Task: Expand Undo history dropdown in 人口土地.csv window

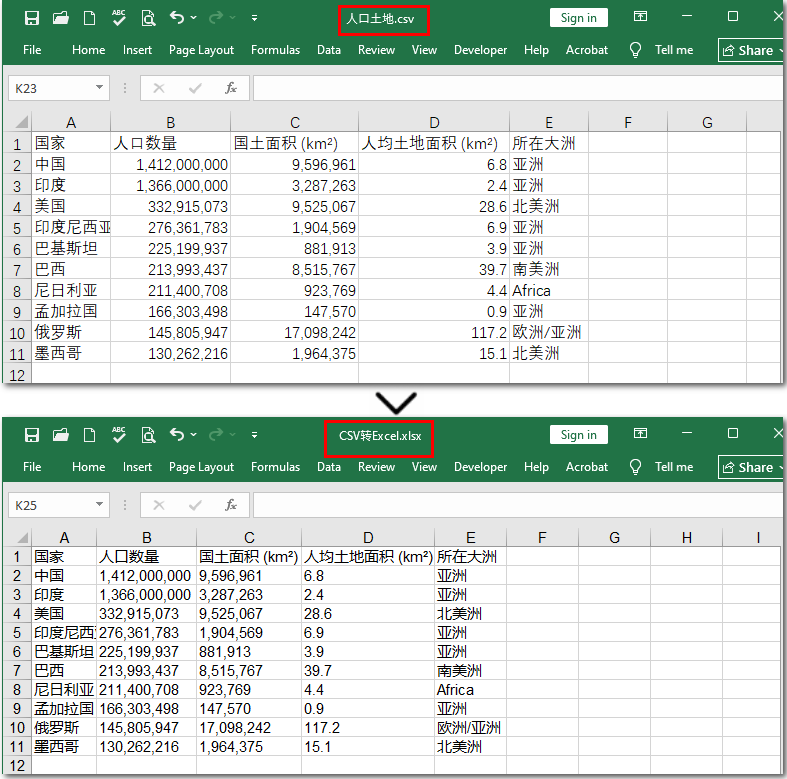Action: coord(194,18)
